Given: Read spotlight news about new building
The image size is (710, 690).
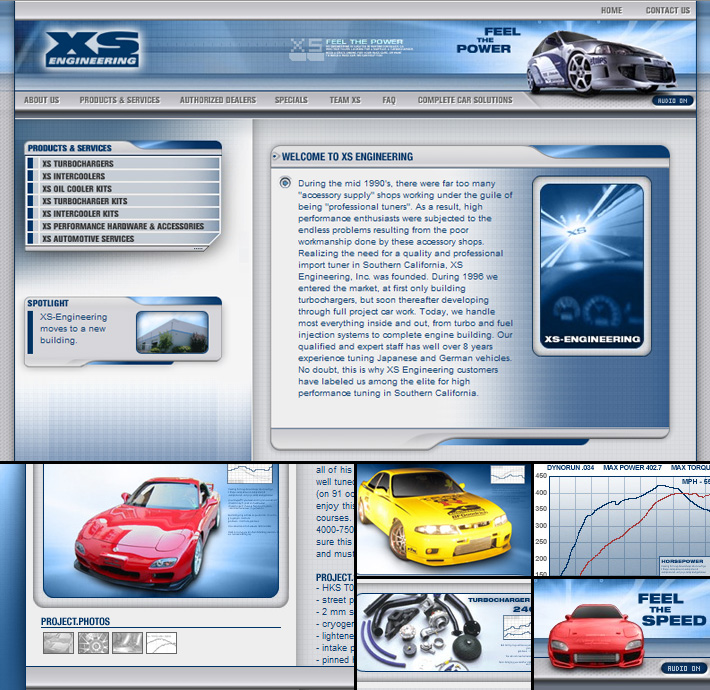Looking at the screenshot, I should point(73,328).
